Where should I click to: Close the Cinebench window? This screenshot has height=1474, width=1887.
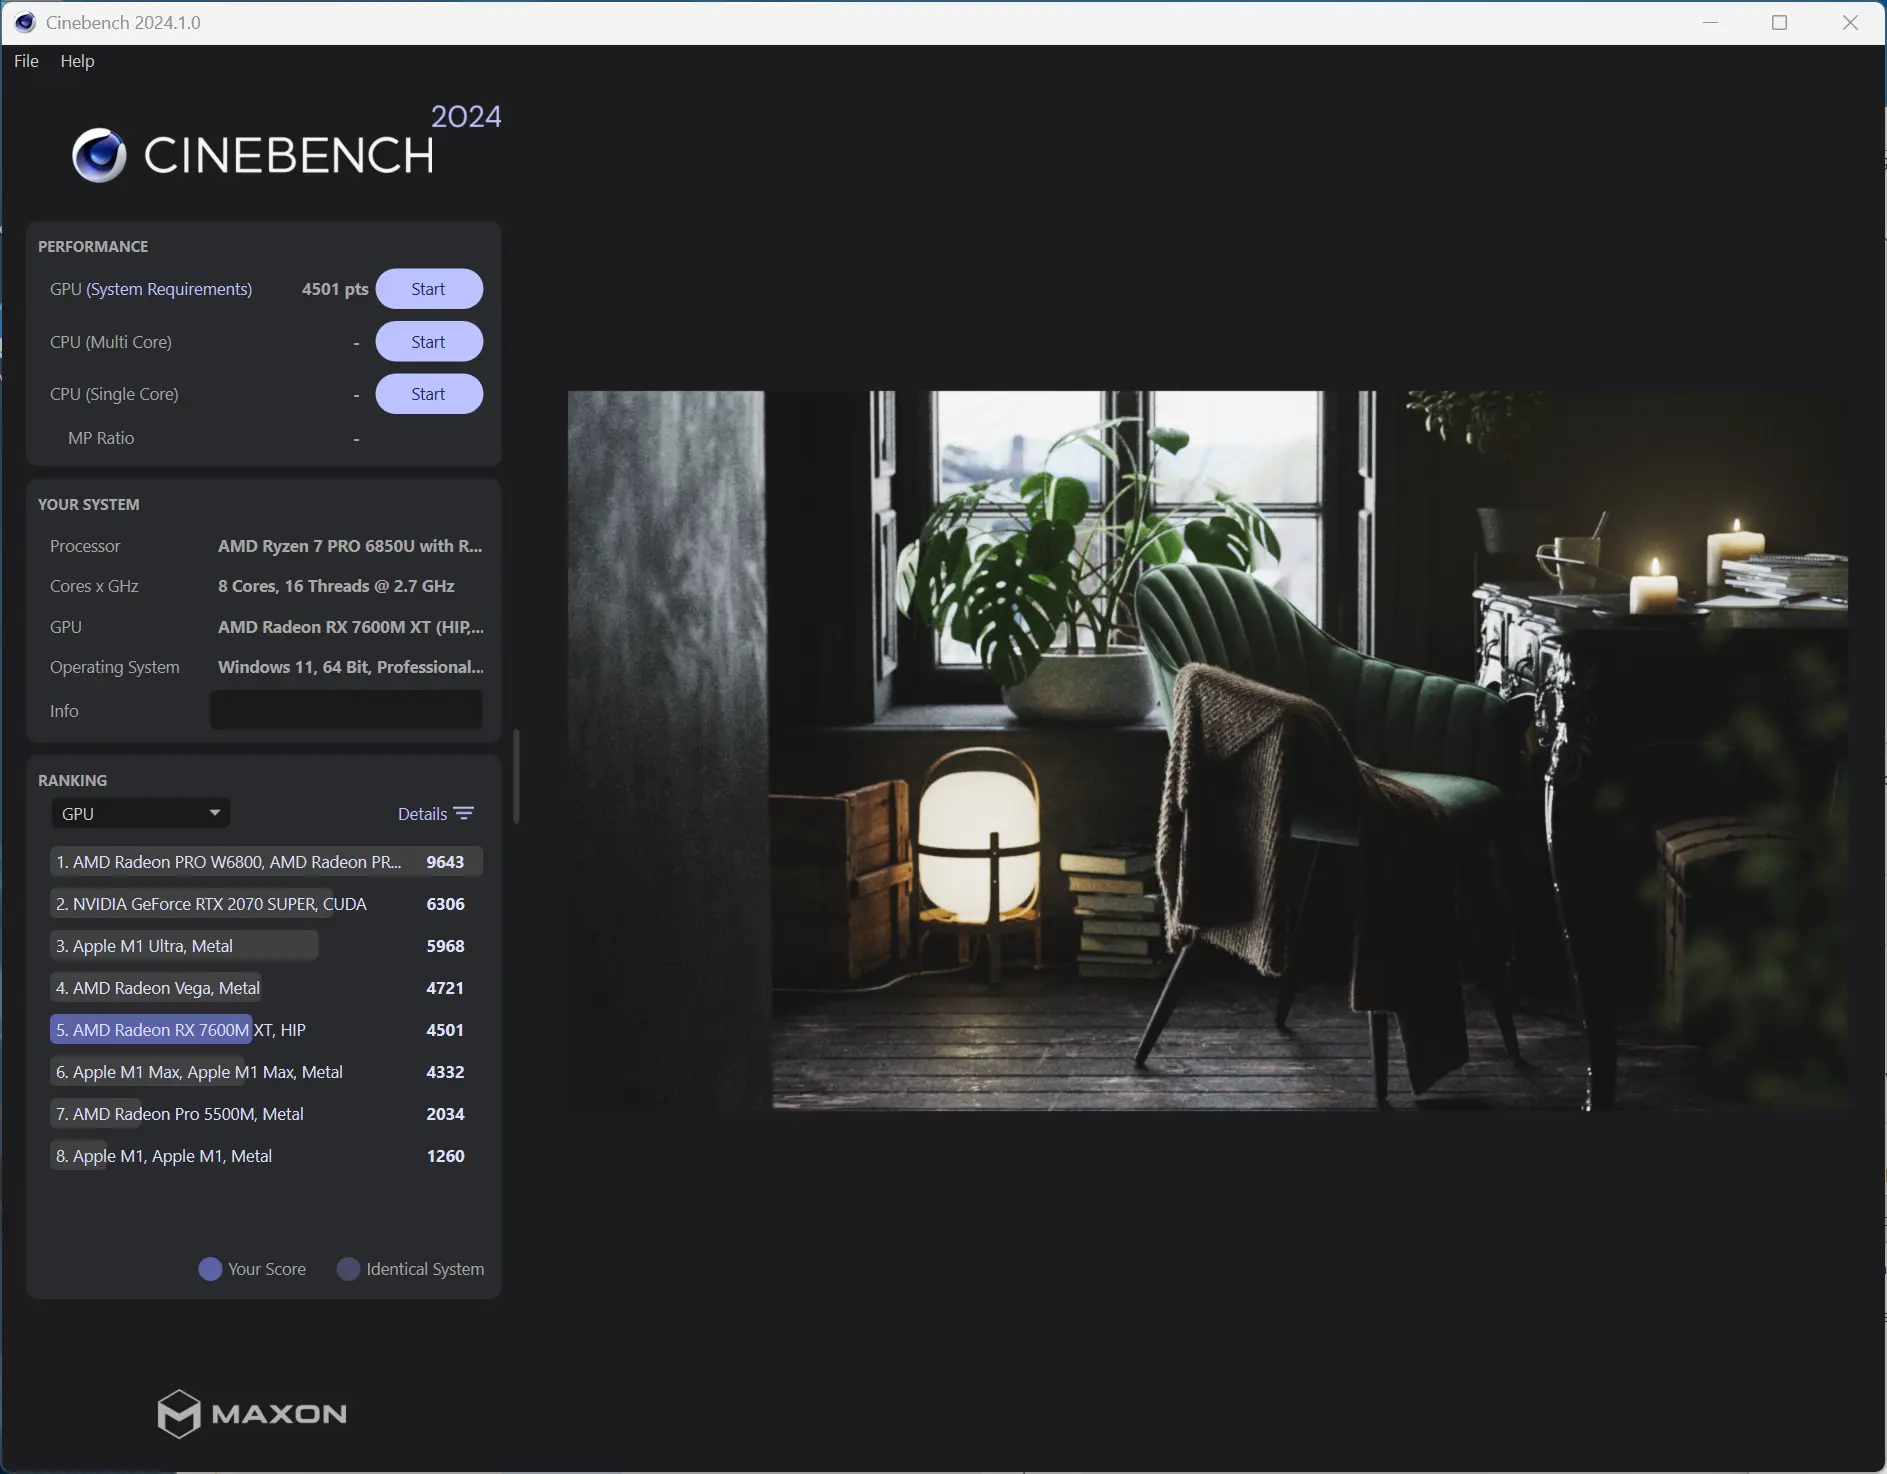(x=1850, y=22)
